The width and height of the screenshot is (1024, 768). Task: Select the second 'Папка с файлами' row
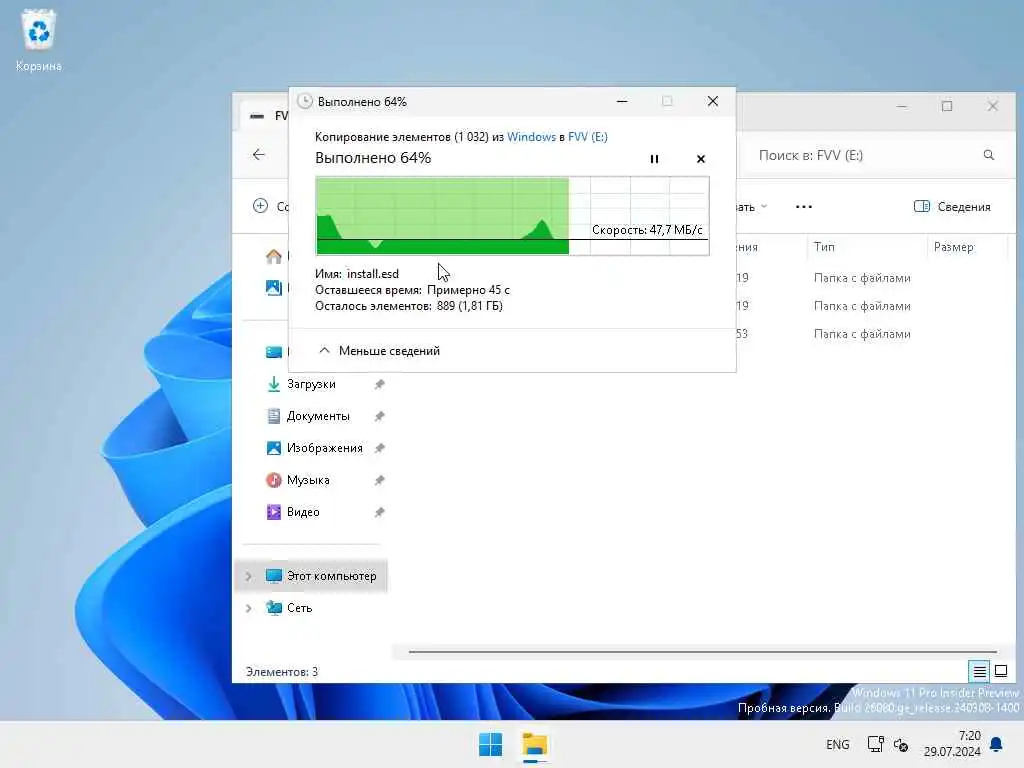click(862, 306)
